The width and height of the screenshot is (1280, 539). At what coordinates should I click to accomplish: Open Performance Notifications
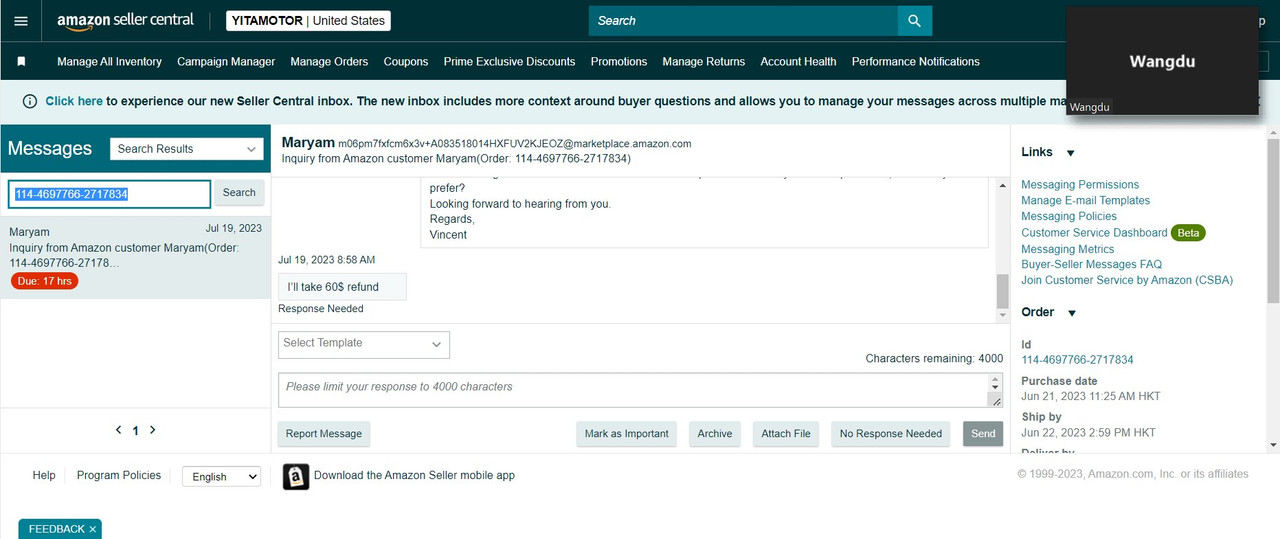coord(916,61)
